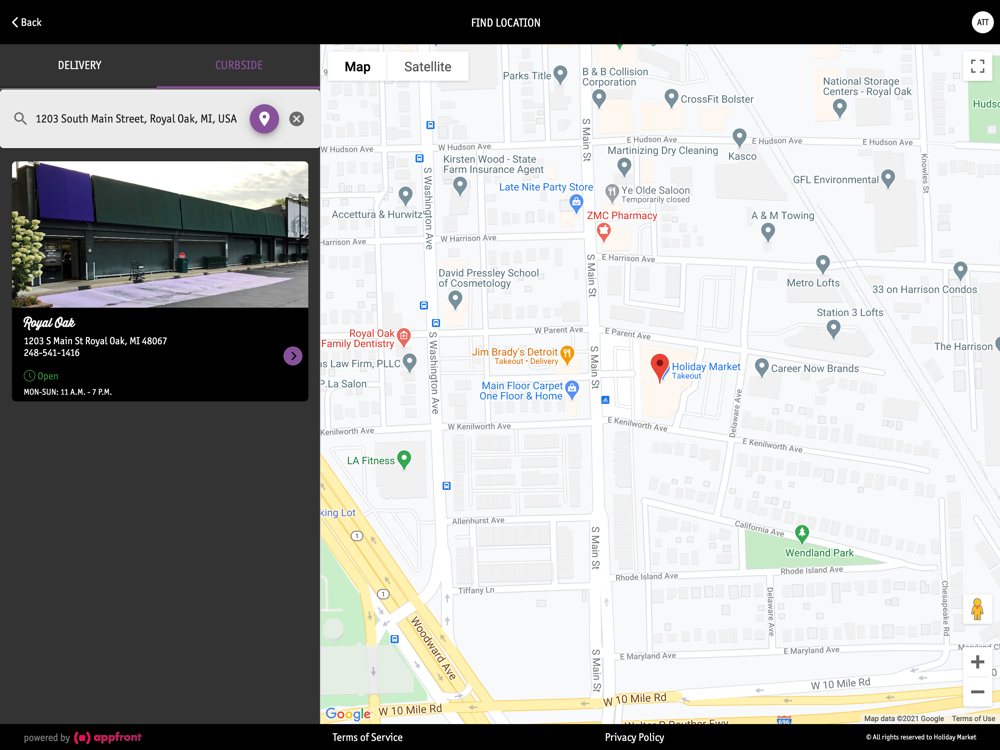
Task: Click Kirsten Wood State Farm marker
Action: 460,186
